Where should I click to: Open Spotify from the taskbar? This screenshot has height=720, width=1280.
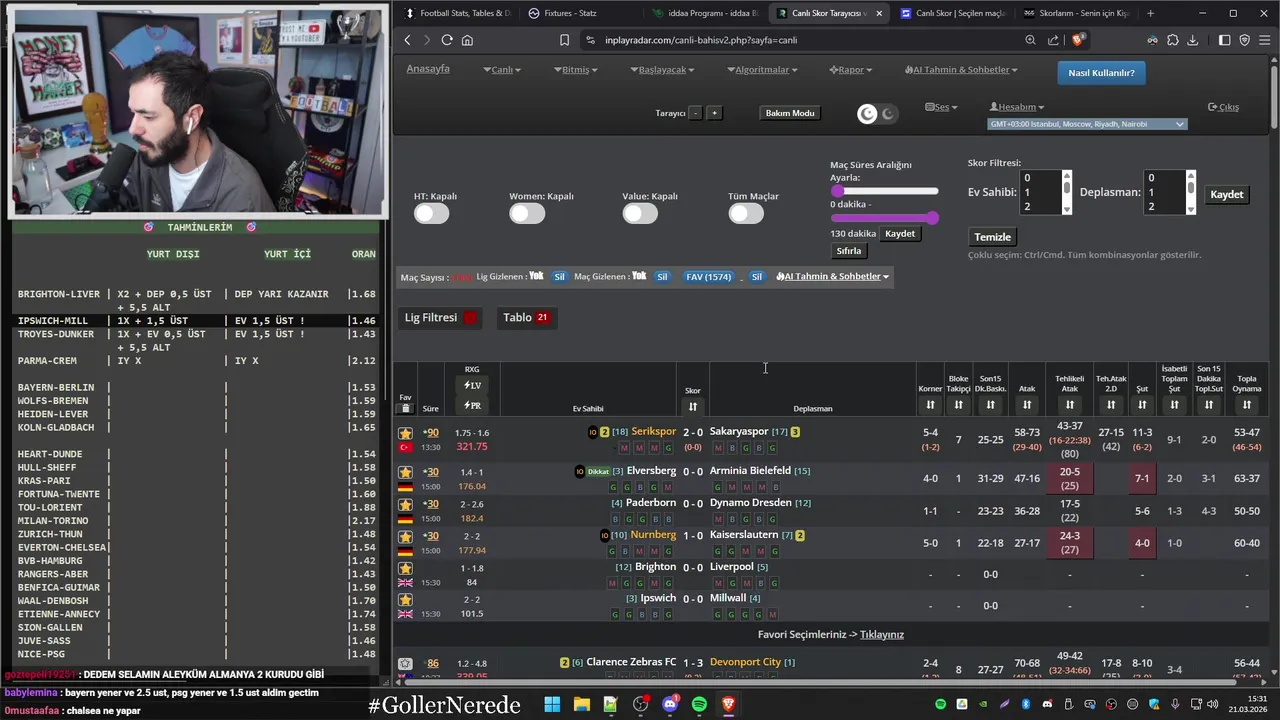point(699,704)
